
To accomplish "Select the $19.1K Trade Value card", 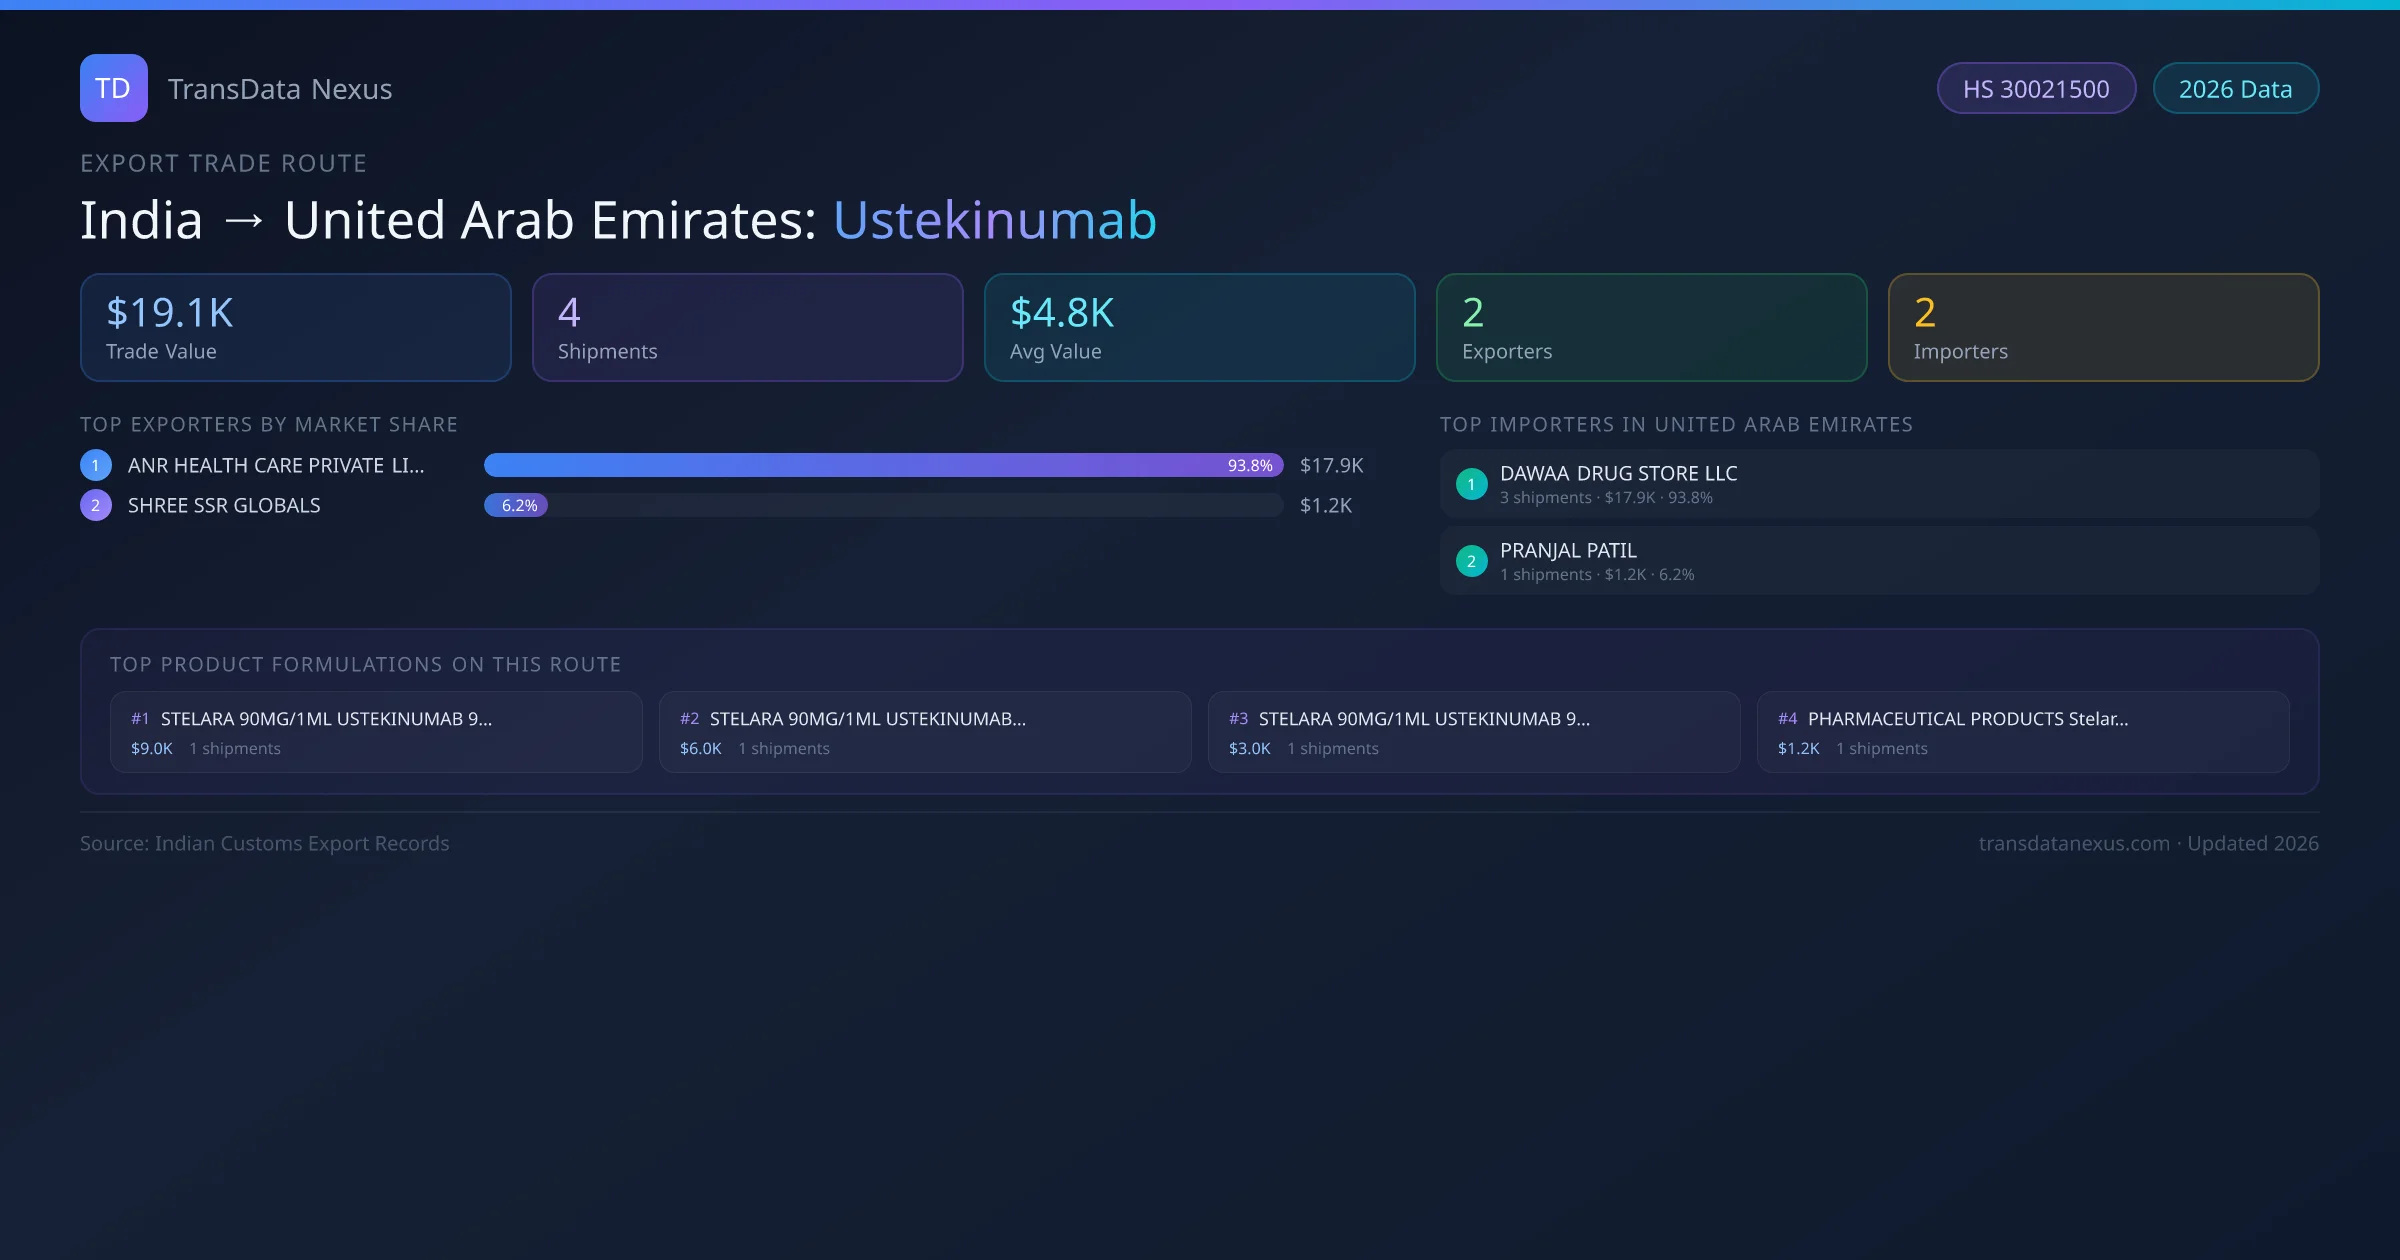I will coord(295,328).
